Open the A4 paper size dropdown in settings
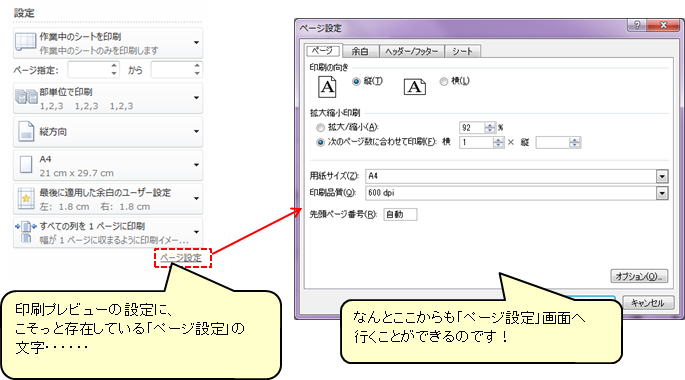 tap(108, 165)
